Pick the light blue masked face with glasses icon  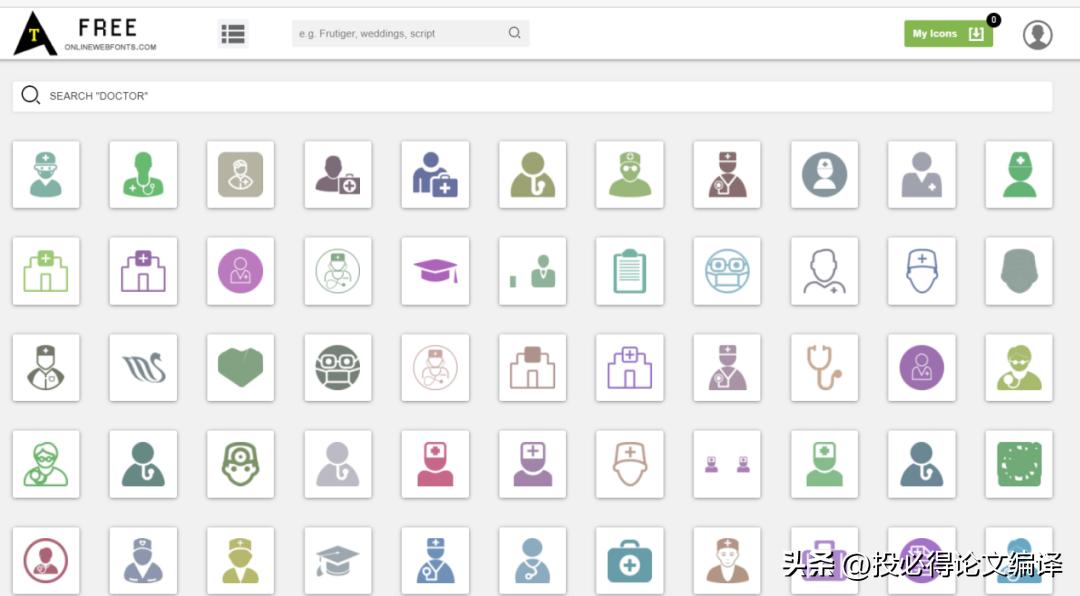[x=727, y=271]
